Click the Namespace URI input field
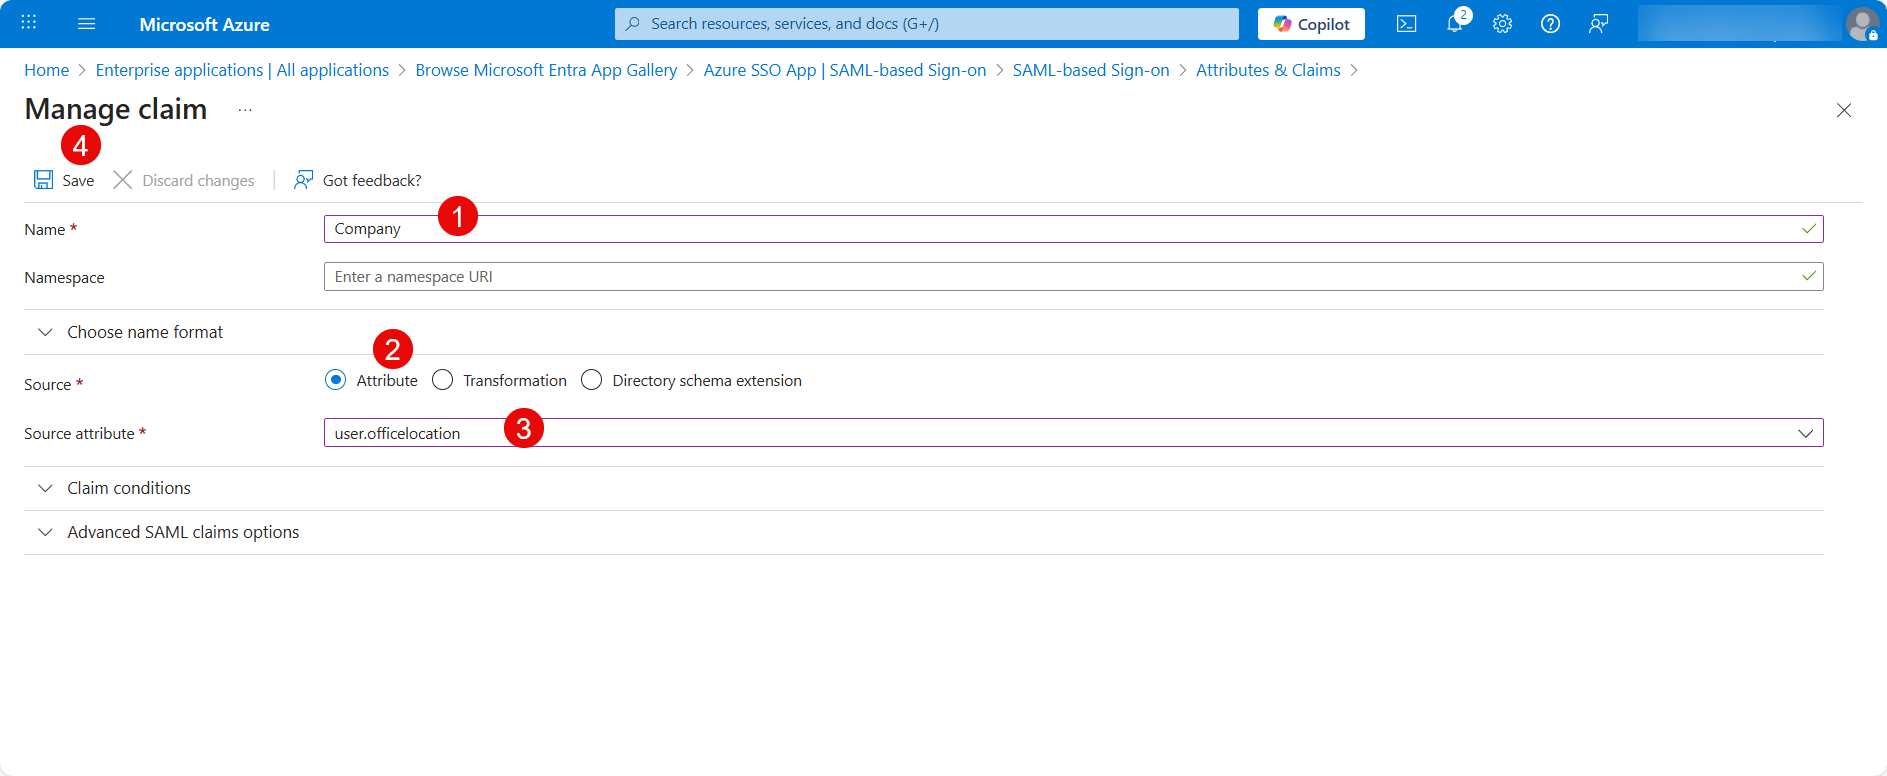Viewport: 1887px width, 776px height. [x=1060, y=277]
